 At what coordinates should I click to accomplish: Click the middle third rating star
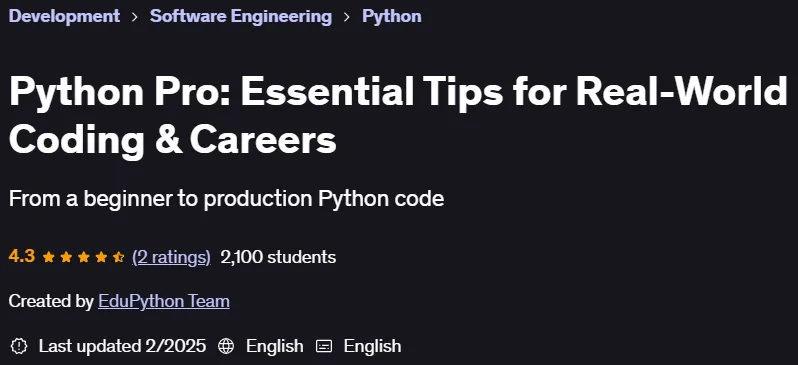coord(83,257)
